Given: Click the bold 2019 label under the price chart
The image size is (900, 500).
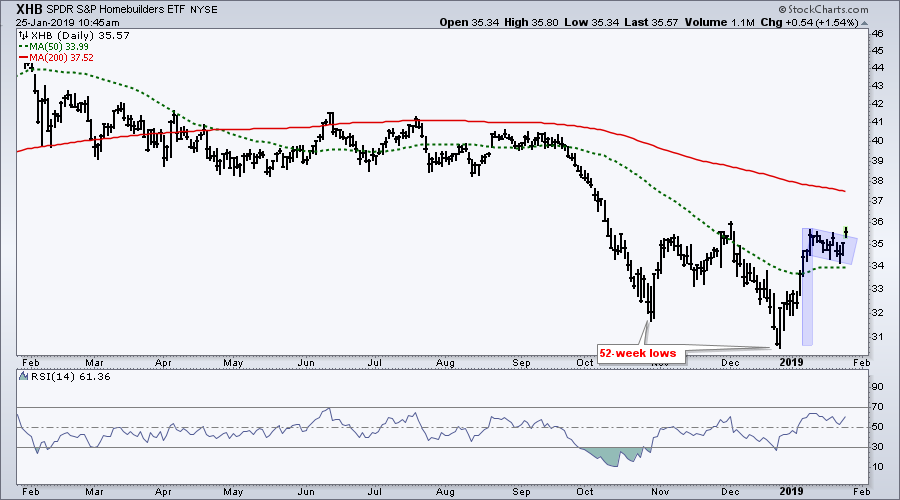Looking at the screenshot, I should click(x=791, y=363).
